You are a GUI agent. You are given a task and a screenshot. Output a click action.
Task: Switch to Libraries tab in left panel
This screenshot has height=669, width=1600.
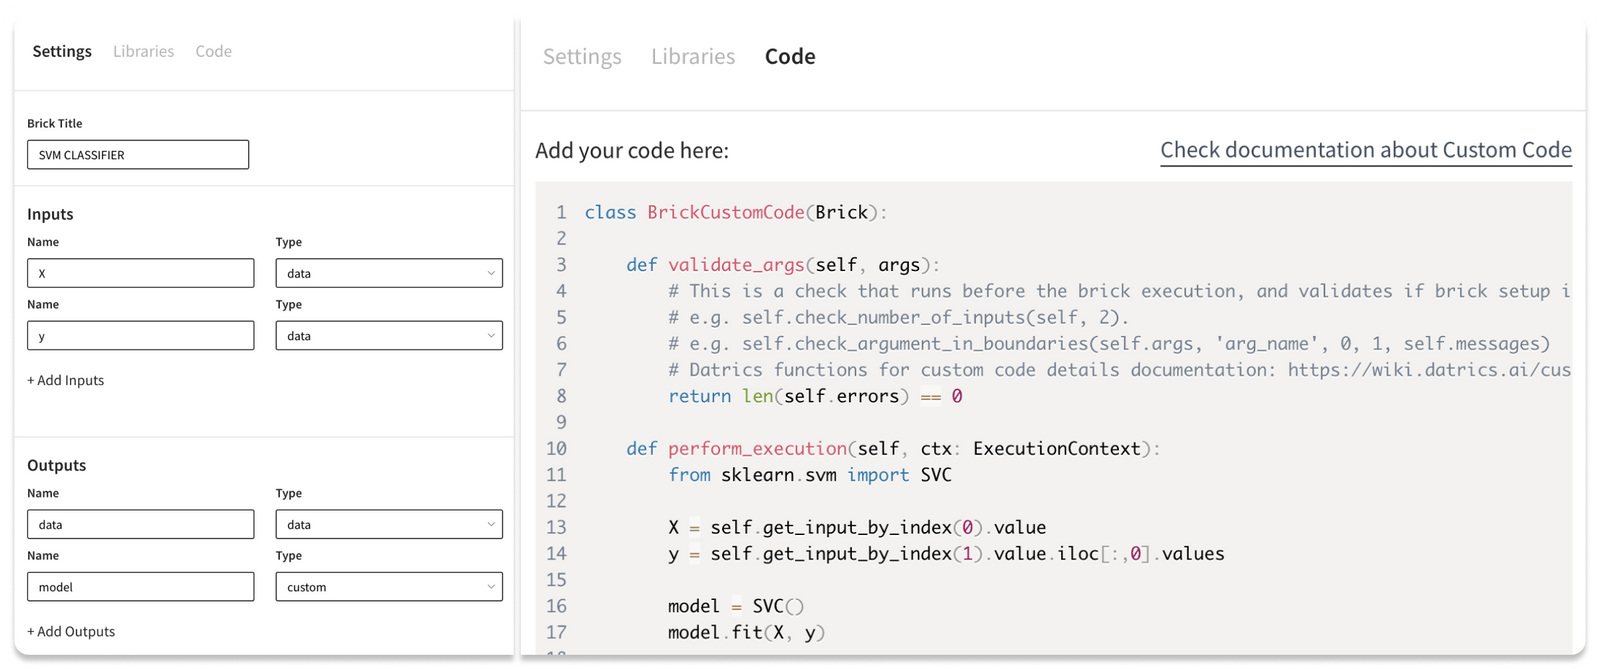pos(143,51)
